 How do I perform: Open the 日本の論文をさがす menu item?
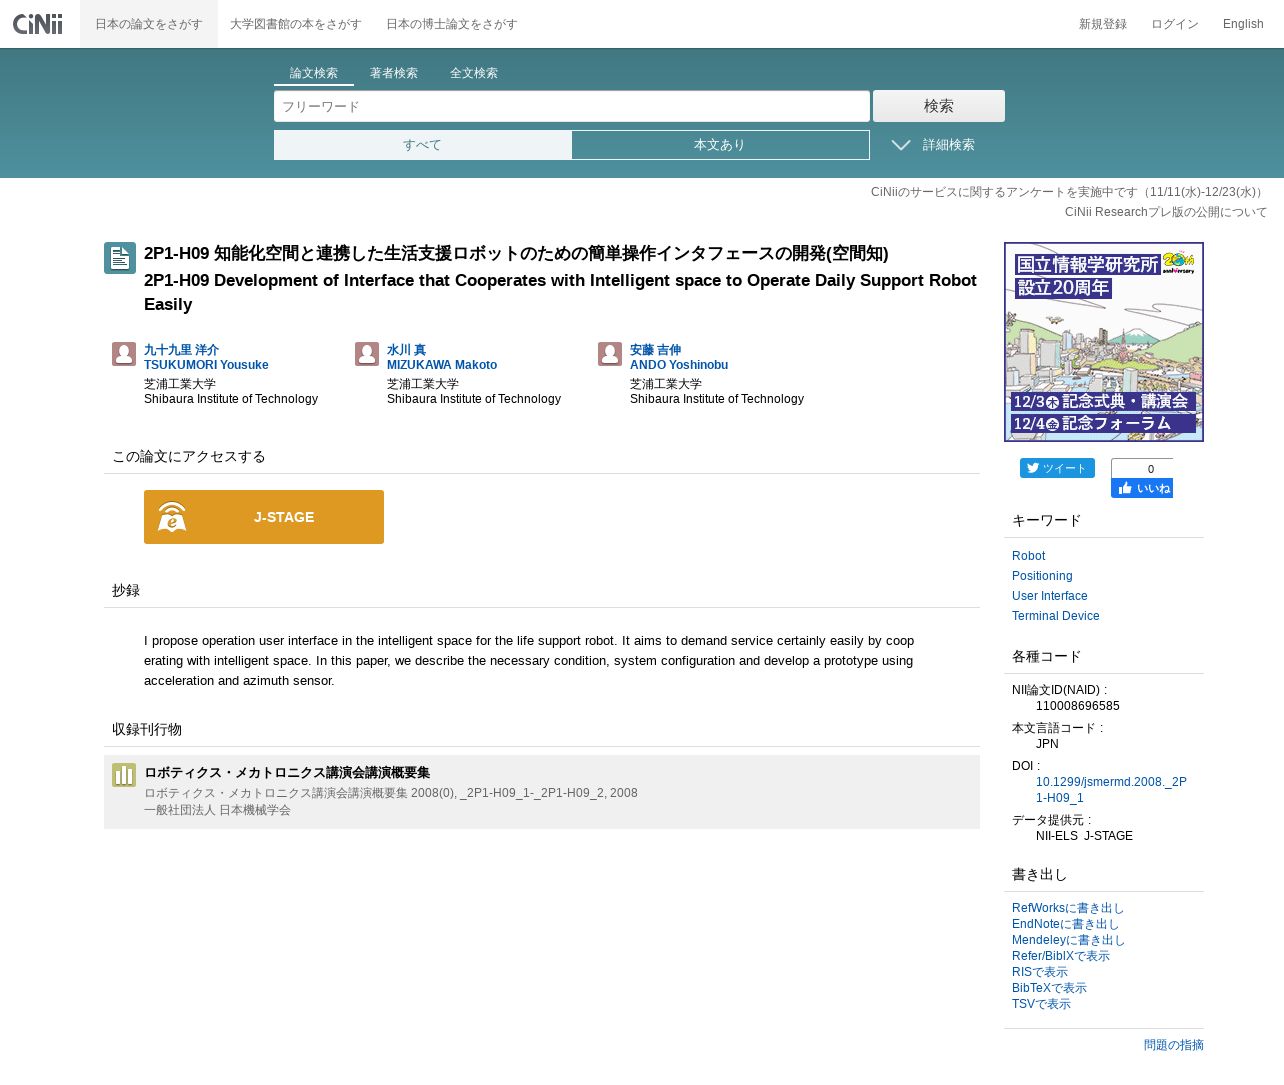pos(149,24)
